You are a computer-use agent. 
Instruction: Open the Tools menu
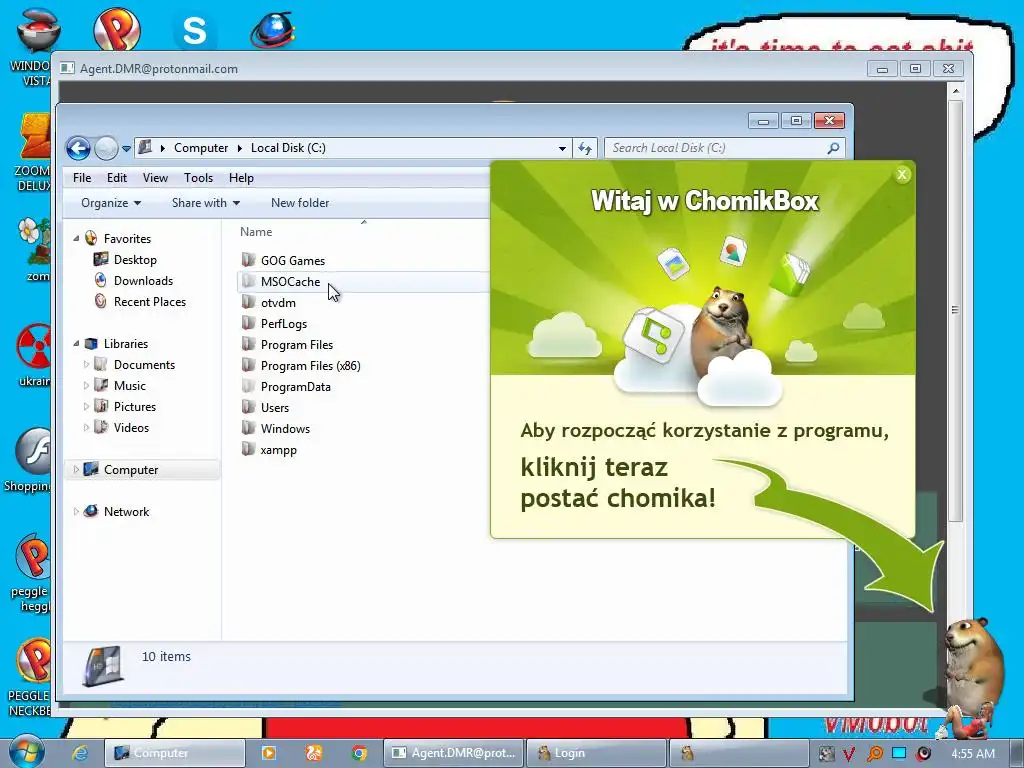[x=199, y=178]
